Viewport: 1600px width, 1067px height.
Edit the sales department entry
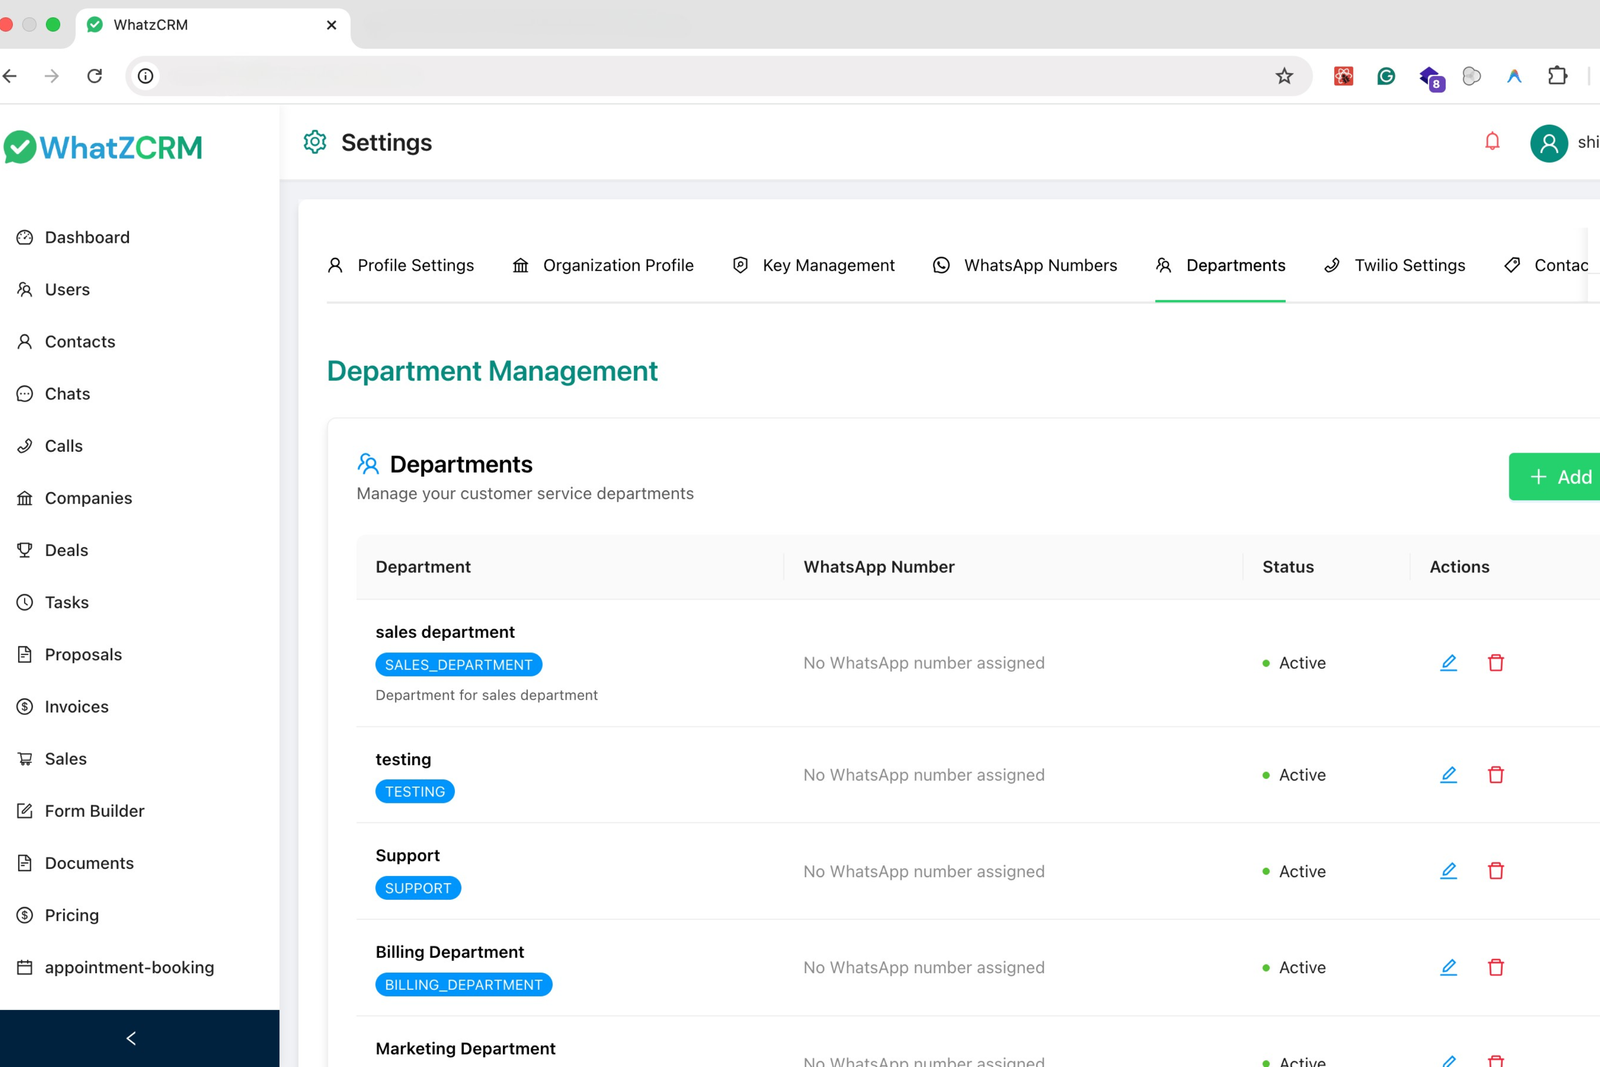tap(1448, 662)
